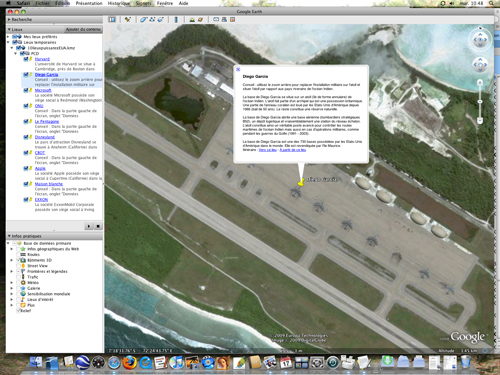Collapse Base de données primaire tree
500x375 pixels.
pyautogui.click(x=9, y=243)
